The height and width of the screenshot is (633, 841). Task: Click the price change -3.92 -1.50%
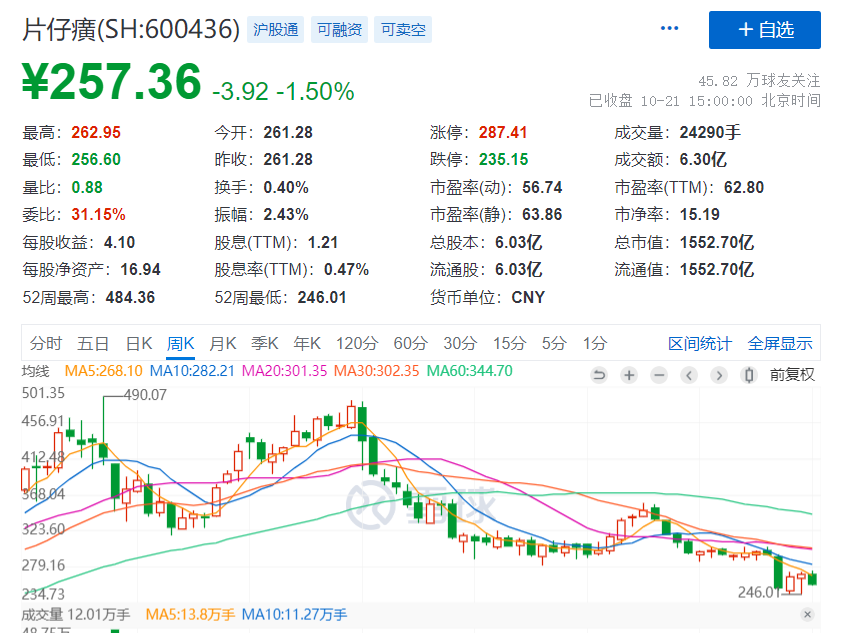[x=283, y=91]
